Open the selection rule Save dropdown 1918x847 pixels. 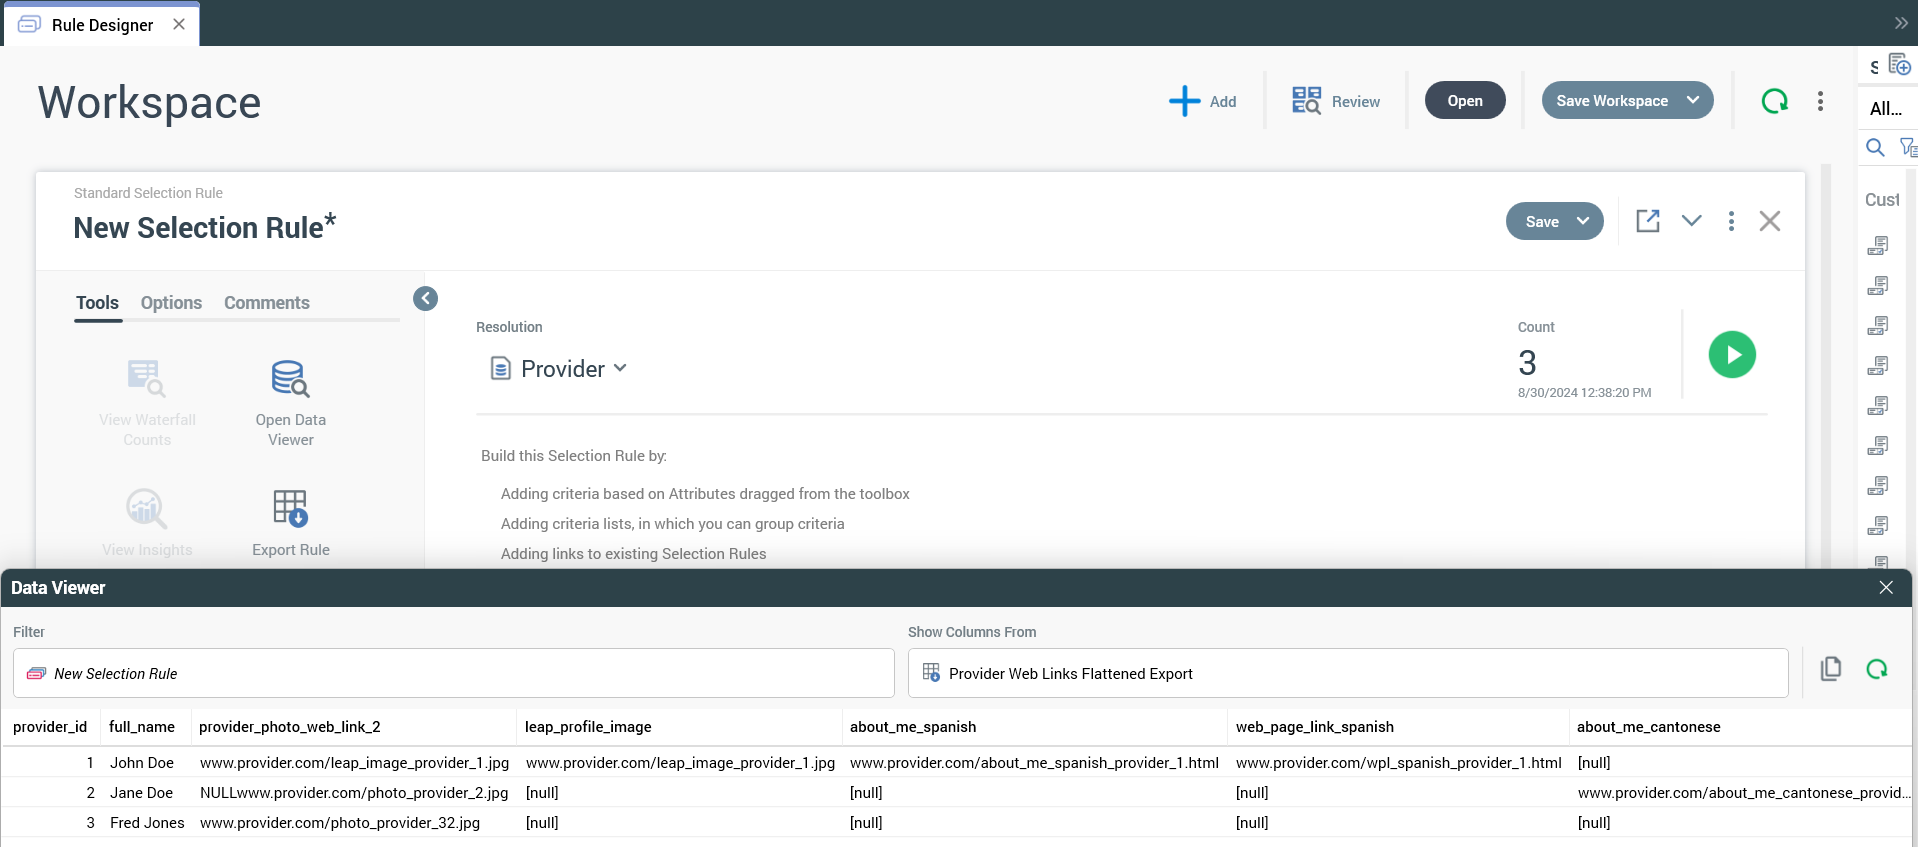(x=1583, y=221)
